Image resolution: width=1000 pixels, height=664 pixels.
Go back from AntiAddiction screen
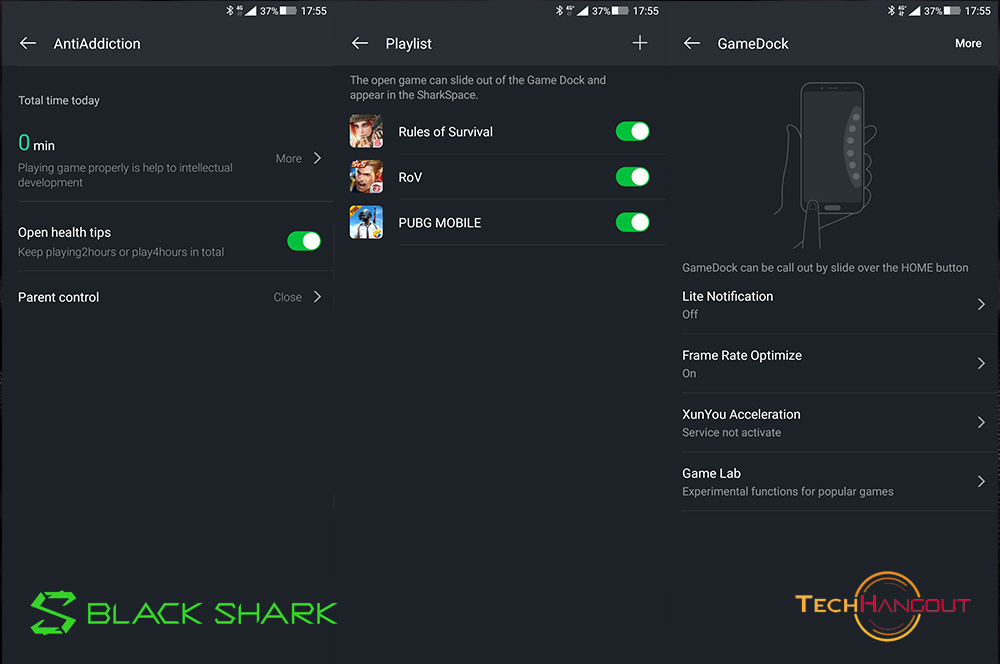coord(27,43)
